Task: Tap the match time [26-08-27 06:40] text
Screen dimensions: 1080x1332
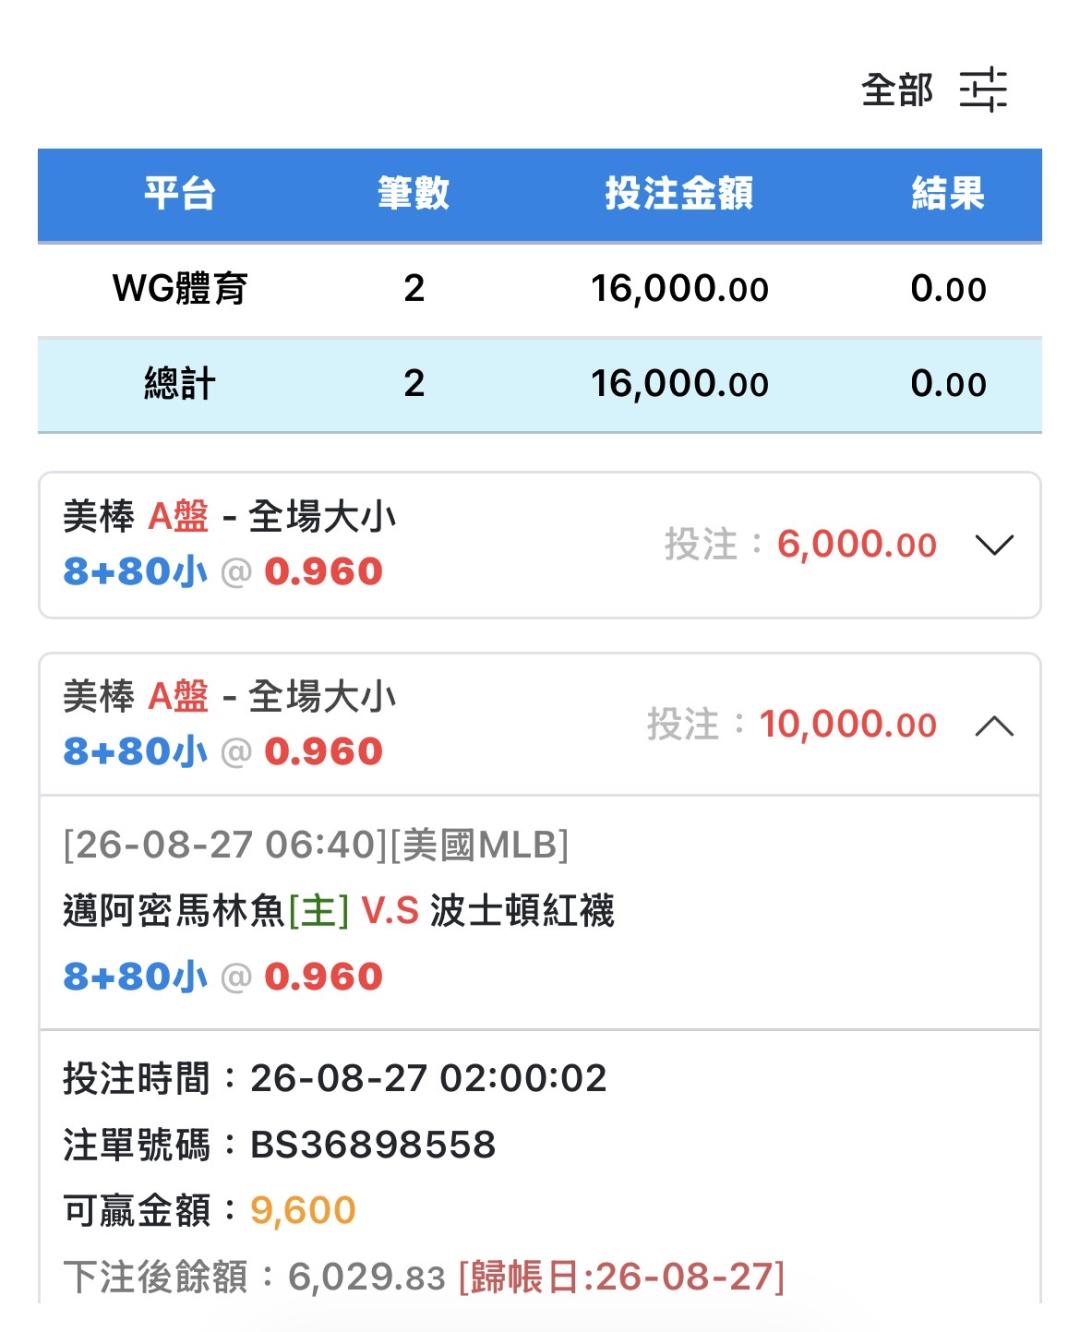Action: [225, 845]
